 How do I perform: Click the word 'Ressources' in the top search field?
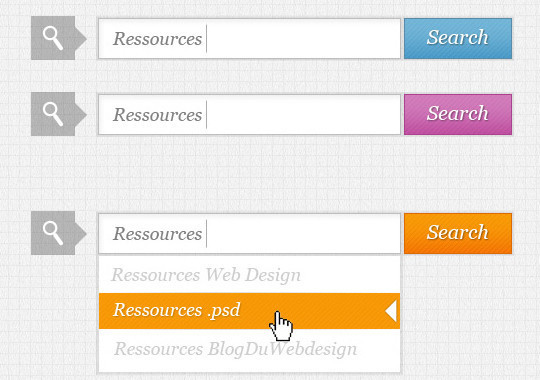(157, 39)
